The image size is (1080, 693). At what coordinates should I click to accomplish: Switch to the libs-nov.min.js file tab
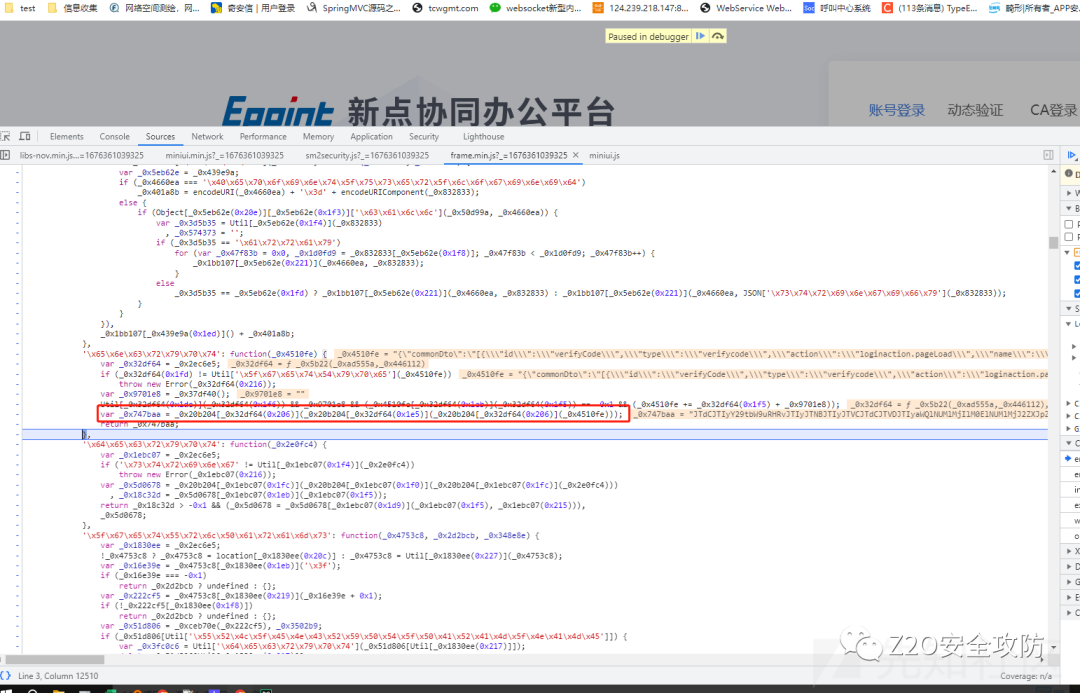(82, 156)
